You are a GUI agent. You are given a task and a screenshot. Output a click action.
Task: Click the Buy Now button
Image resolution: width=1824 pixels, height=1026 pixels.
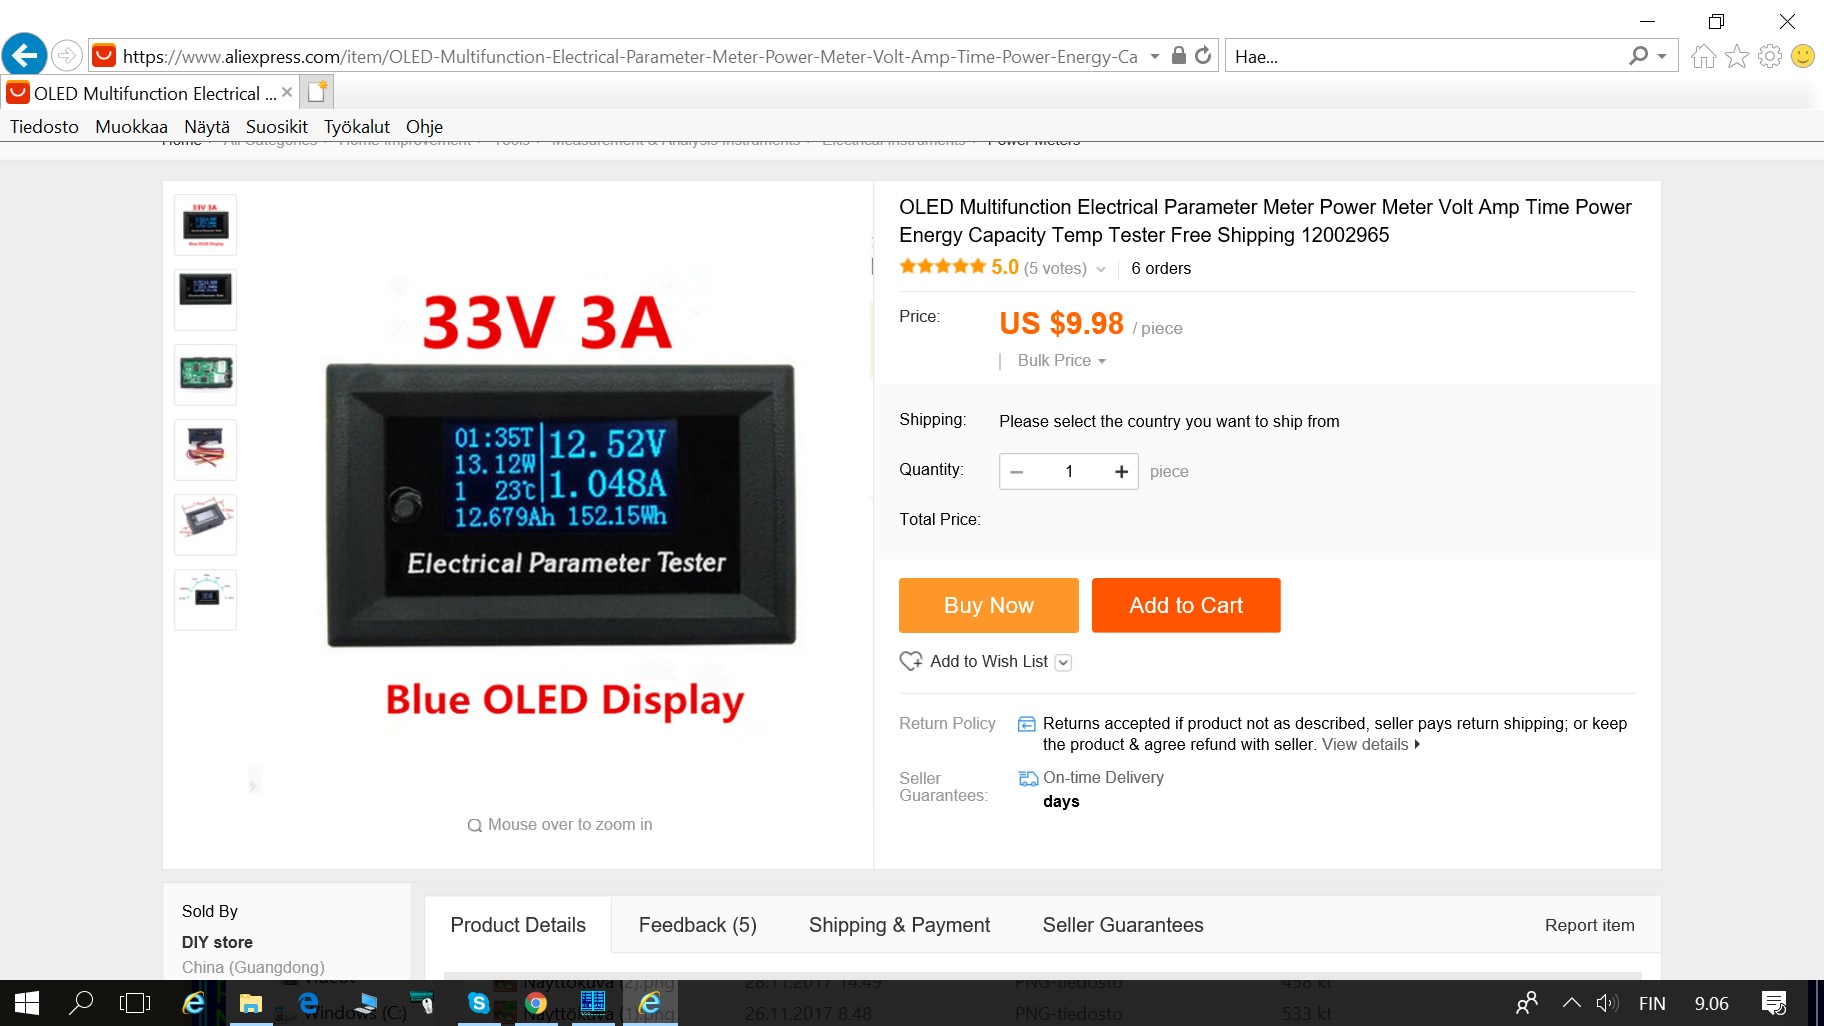988,605
